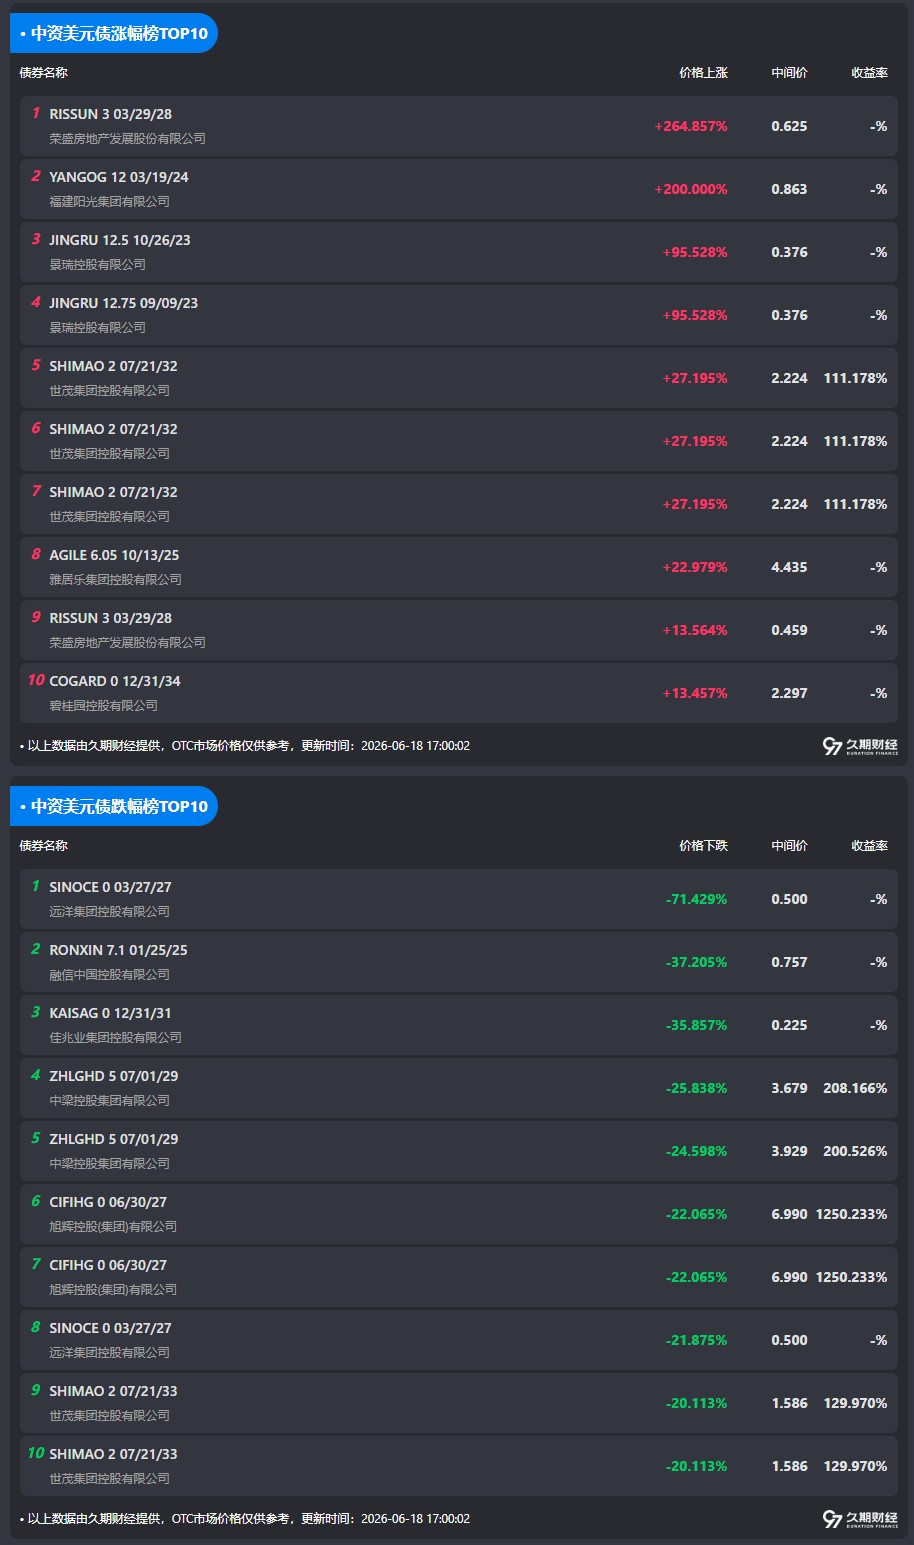Image resolution: width=914 pixels, height=1545 pixels.
Task: Click the 价格上涨 column header
Action: coord(703,73)
